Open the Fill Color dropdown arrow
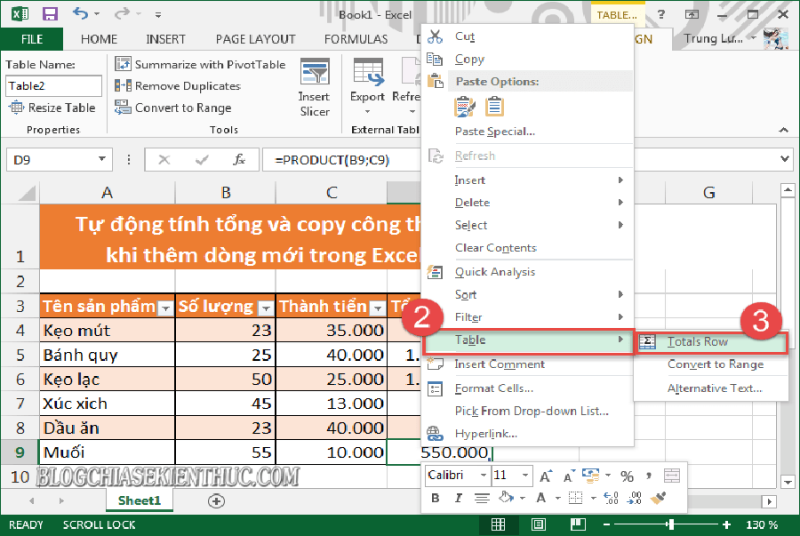This screenshot has width=800, height=536. click(522, 498)
